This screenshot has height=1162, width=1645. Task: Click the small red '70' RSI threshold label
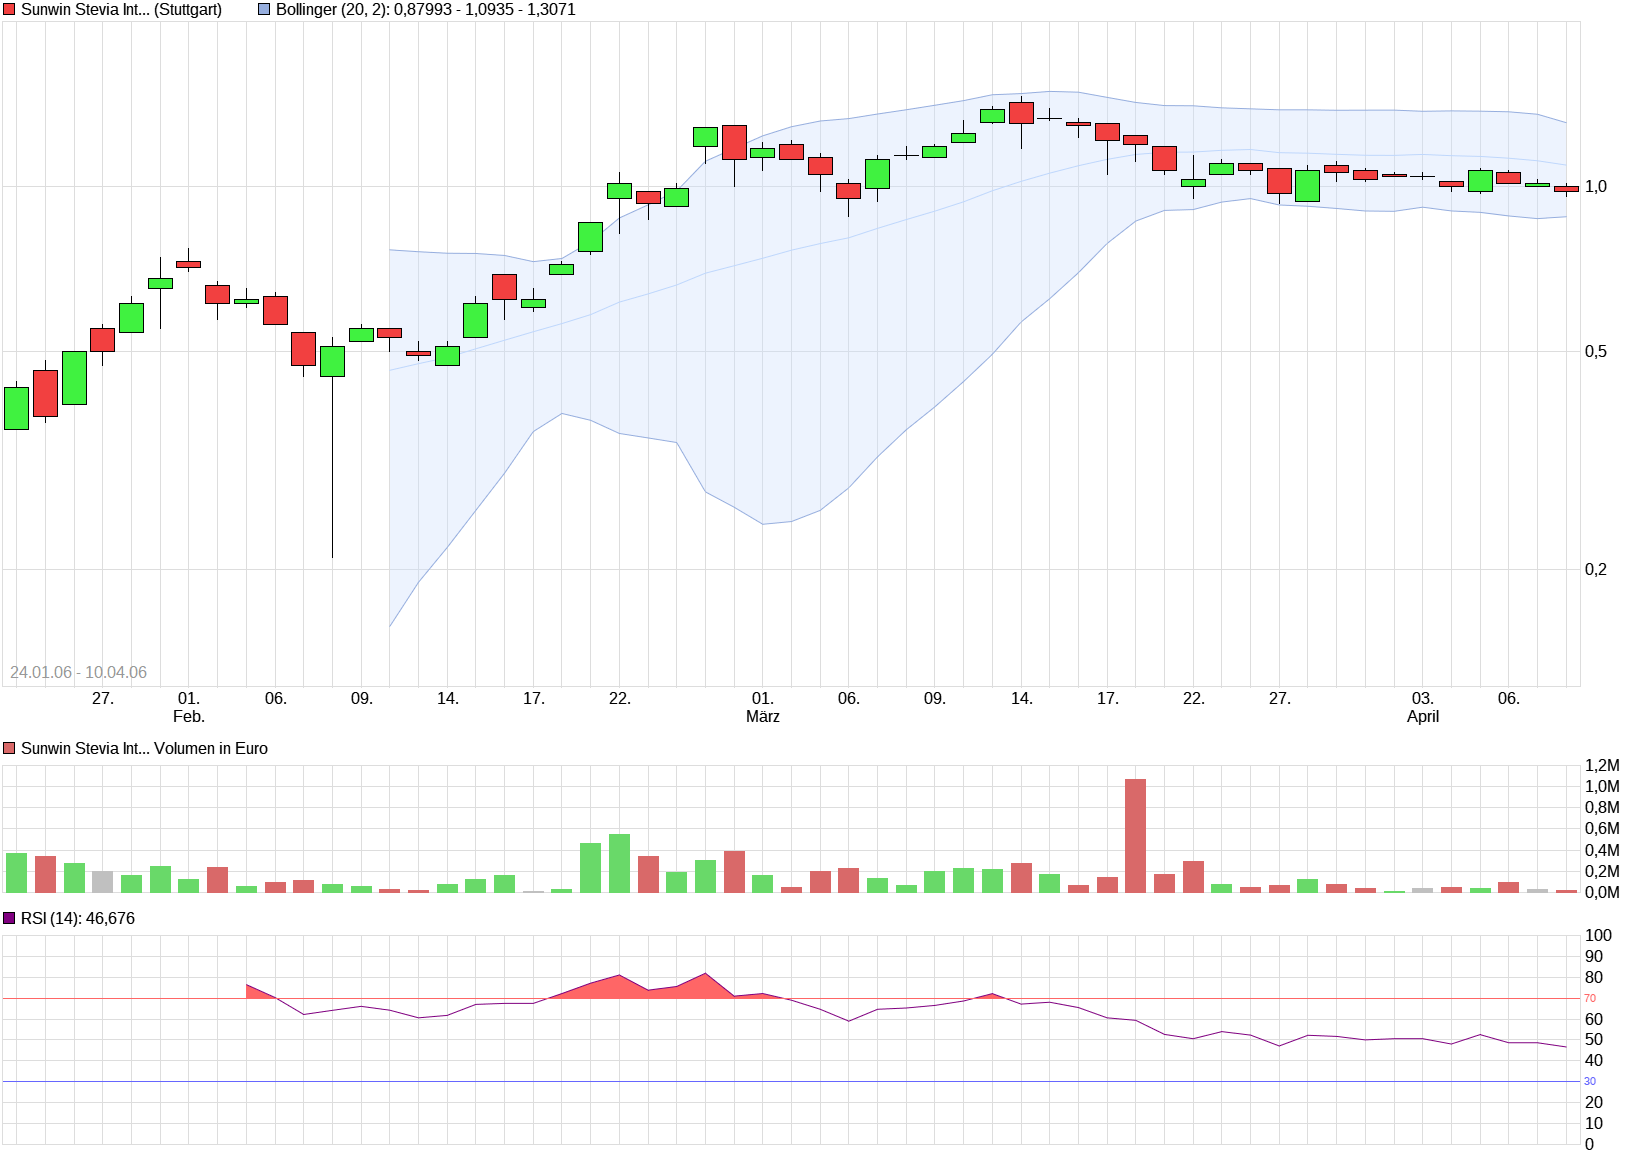(x=1590, y=999)
